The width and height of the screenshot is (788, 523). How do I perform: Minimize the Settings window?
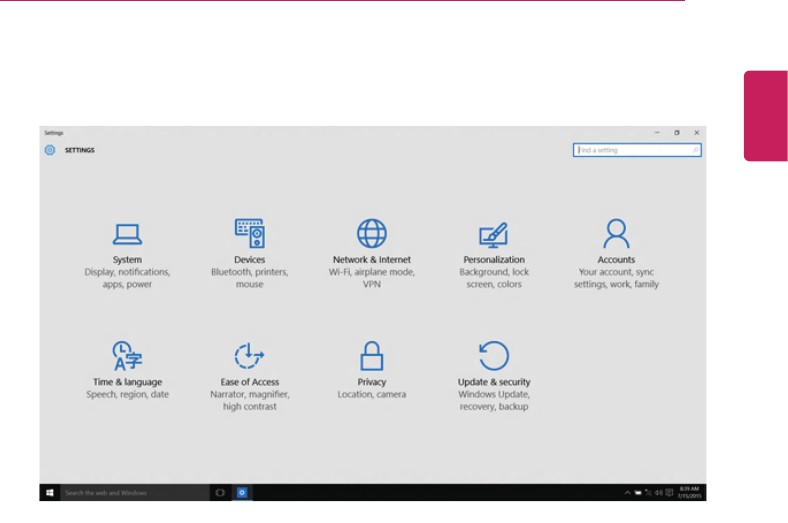tap(657, 133)
